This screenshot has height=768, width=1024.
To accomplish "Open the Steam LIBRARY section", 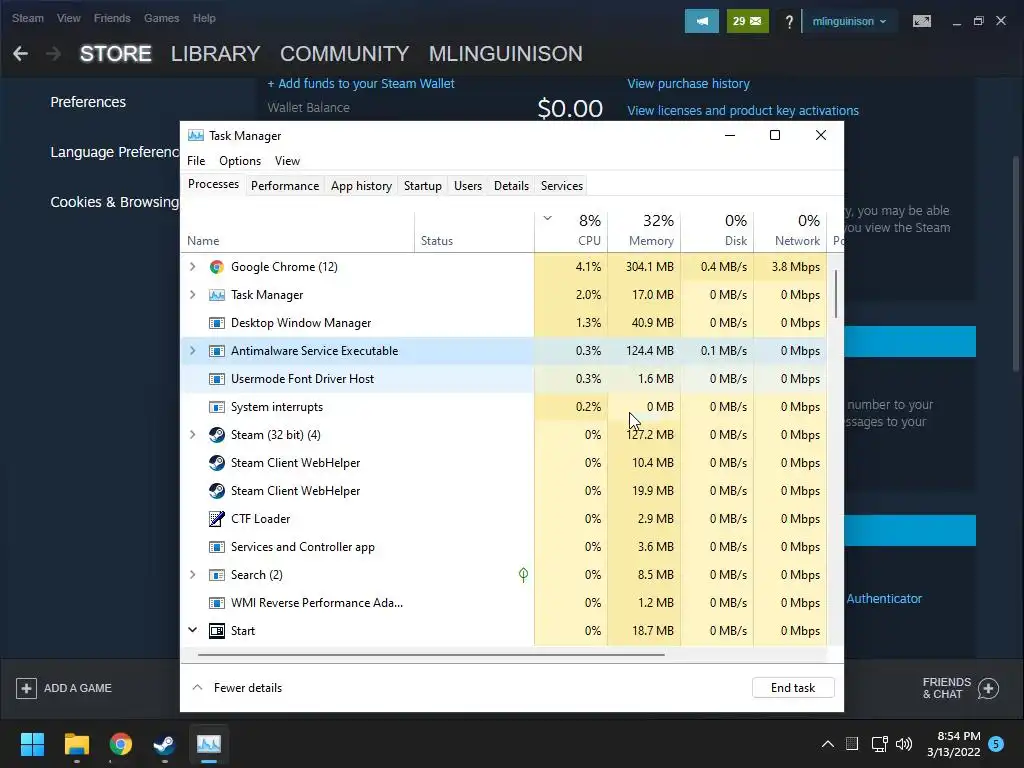I will tap(216, 54).
